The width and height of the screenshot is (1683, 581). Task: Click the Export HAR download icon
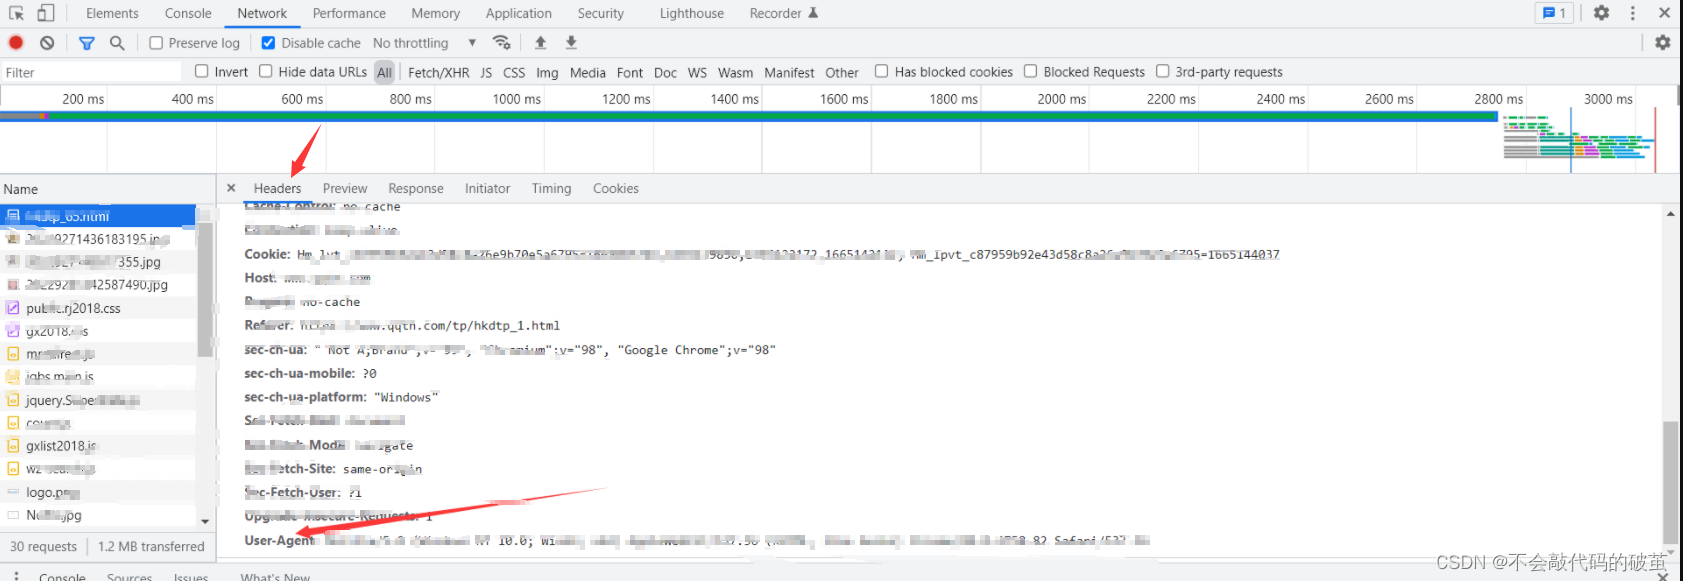571,43
